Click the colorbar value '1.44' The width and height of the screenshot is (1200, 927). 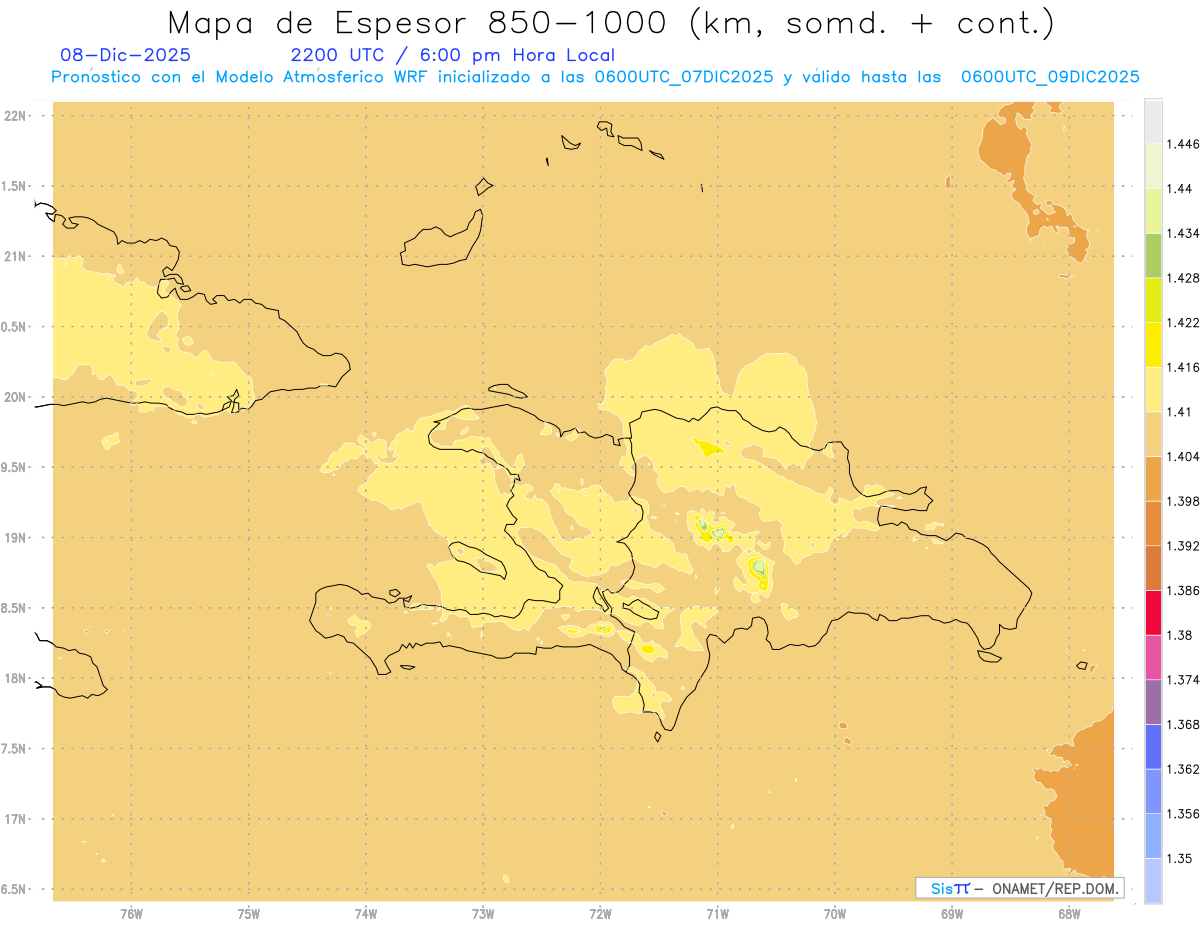(x=1179, y=189)
